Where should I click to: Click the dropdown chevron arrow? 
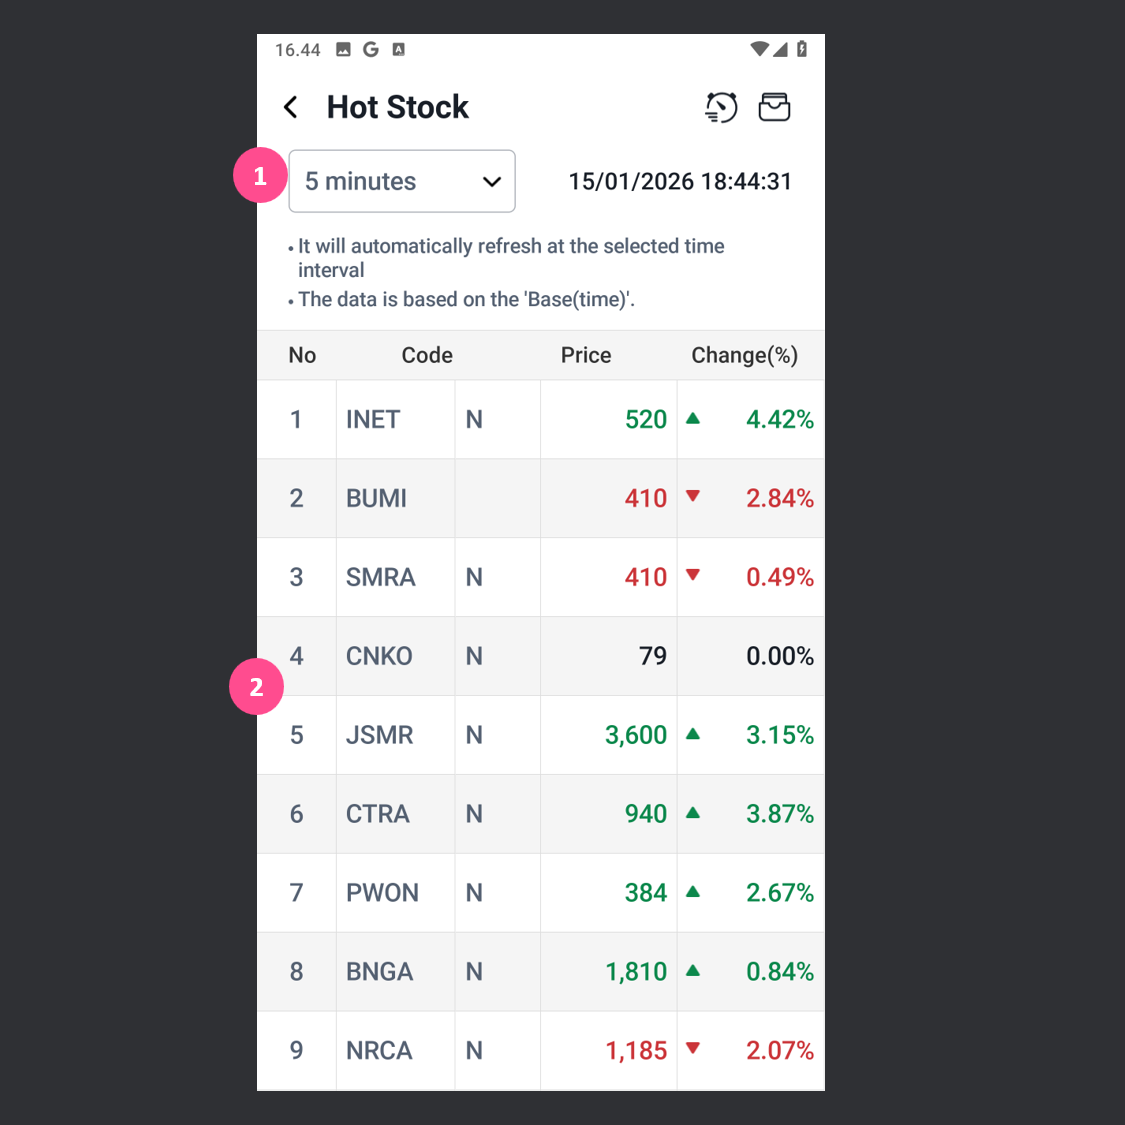point(492,182)
